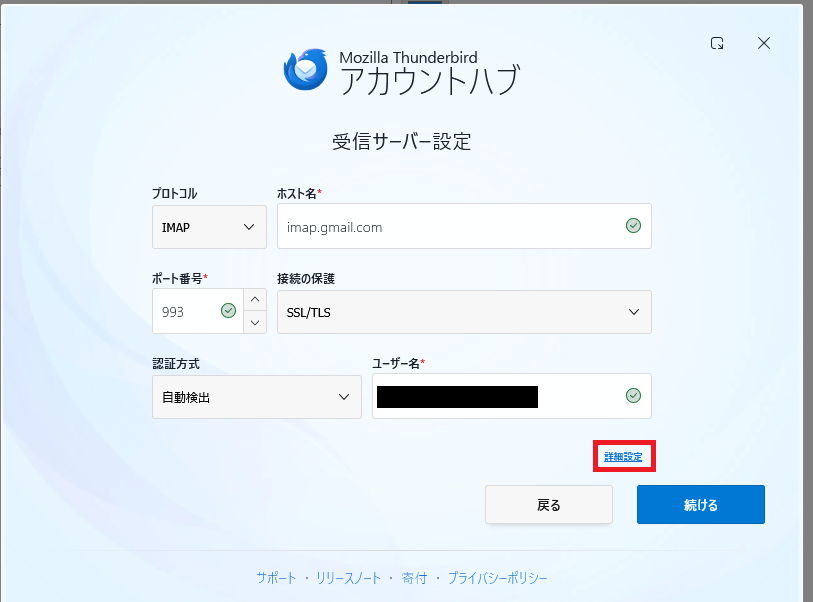Click the 続ける button
The height and width of the screenshot is (602, 813).
coord(700,505)
